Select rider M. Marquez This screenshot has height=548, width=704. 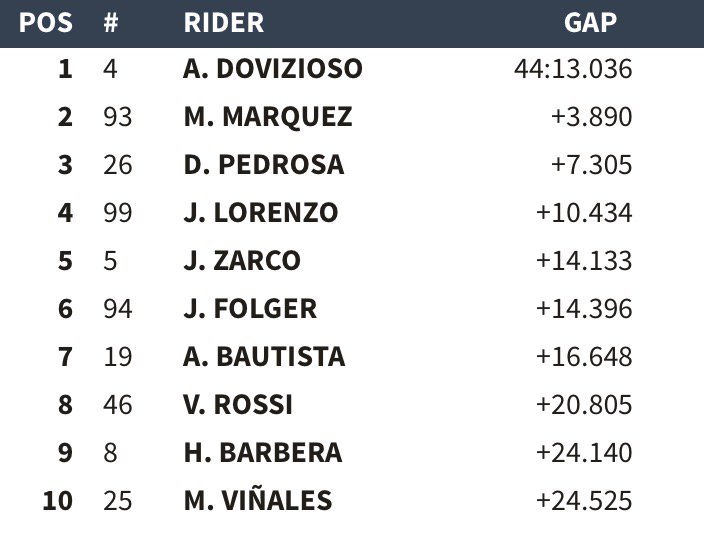(268, 117)
